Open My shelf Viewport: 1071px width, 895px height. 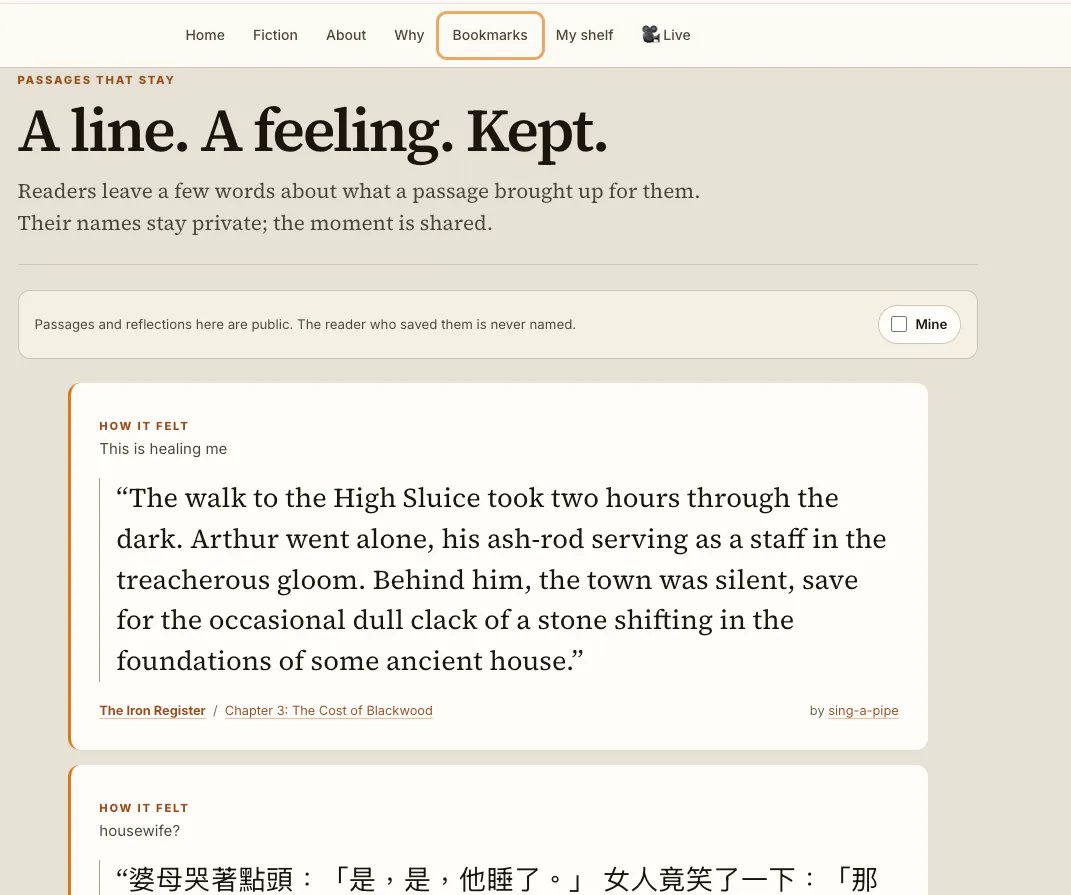pyautogui.click(x=584, y=35)
